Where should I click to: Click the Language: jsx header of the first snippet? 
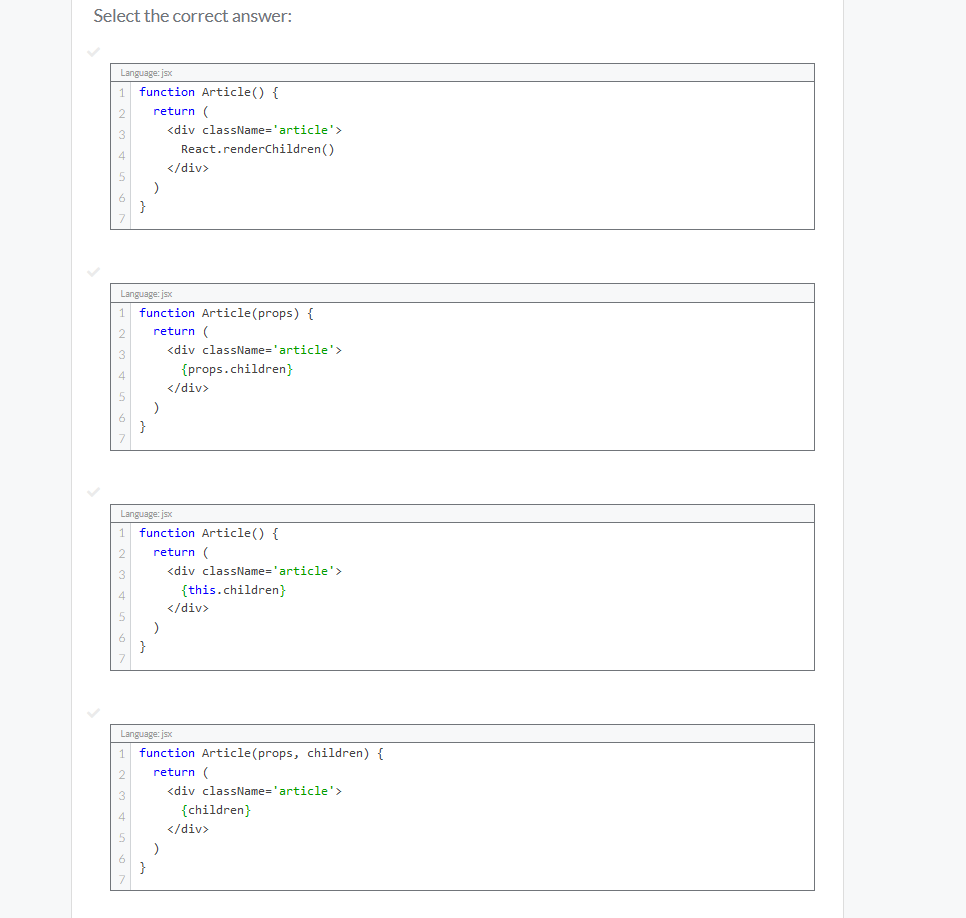145,72
